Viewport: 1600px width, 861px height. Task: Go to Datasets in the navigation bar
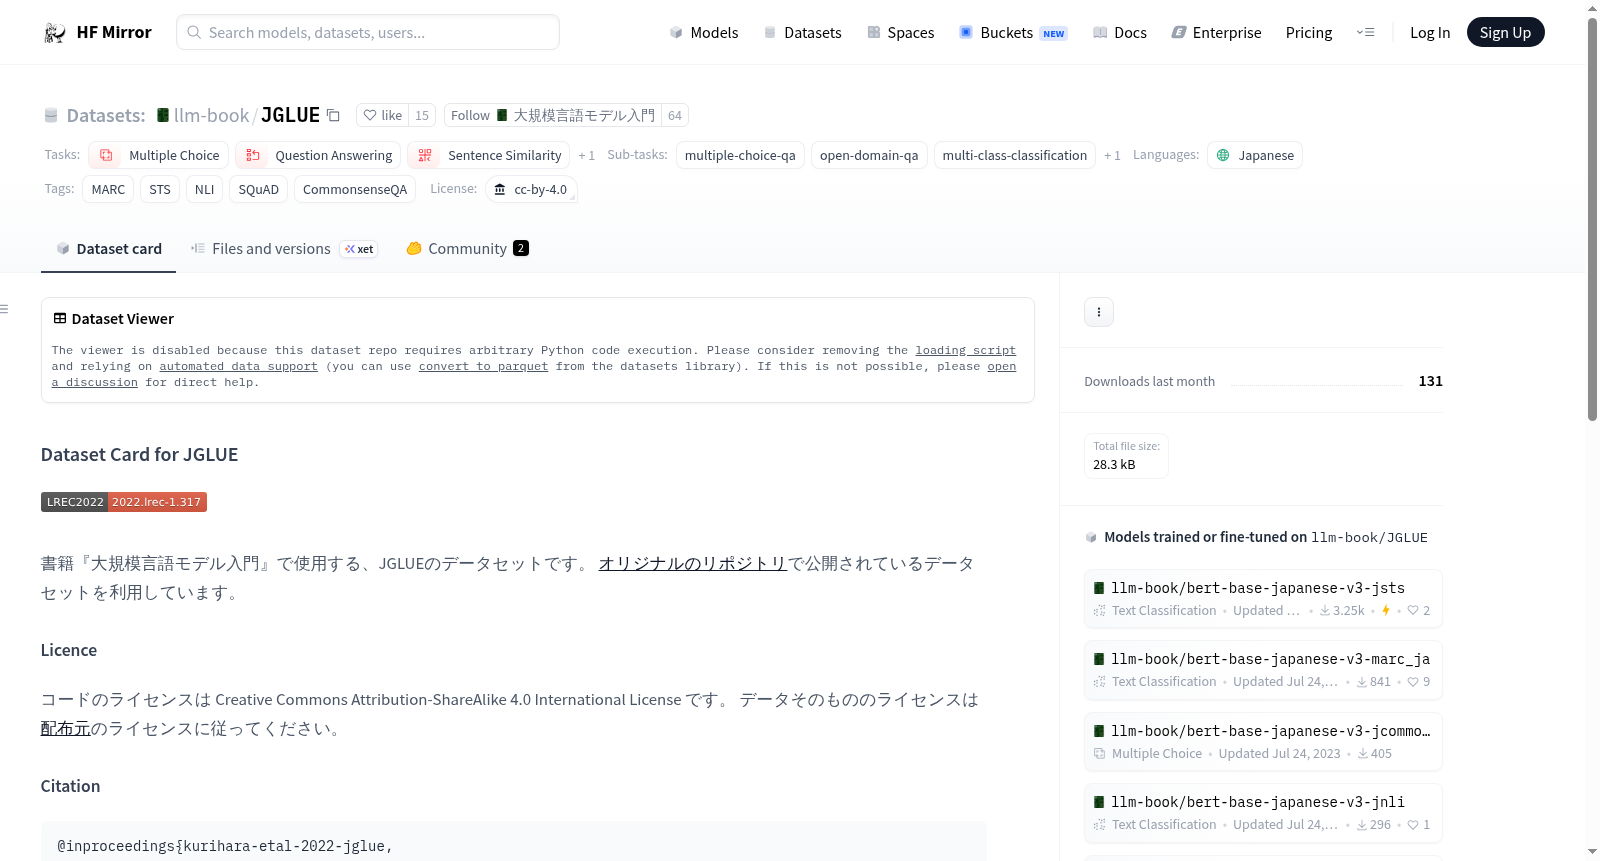(x=803, y=33)
